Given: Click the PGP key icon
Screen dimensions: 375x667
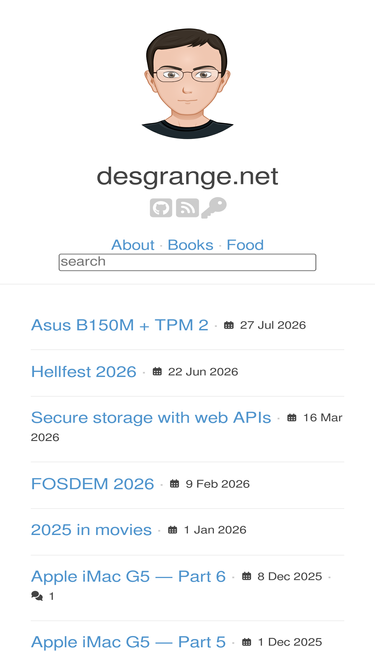Looking at the screenshot, I should tap(214, 208).
